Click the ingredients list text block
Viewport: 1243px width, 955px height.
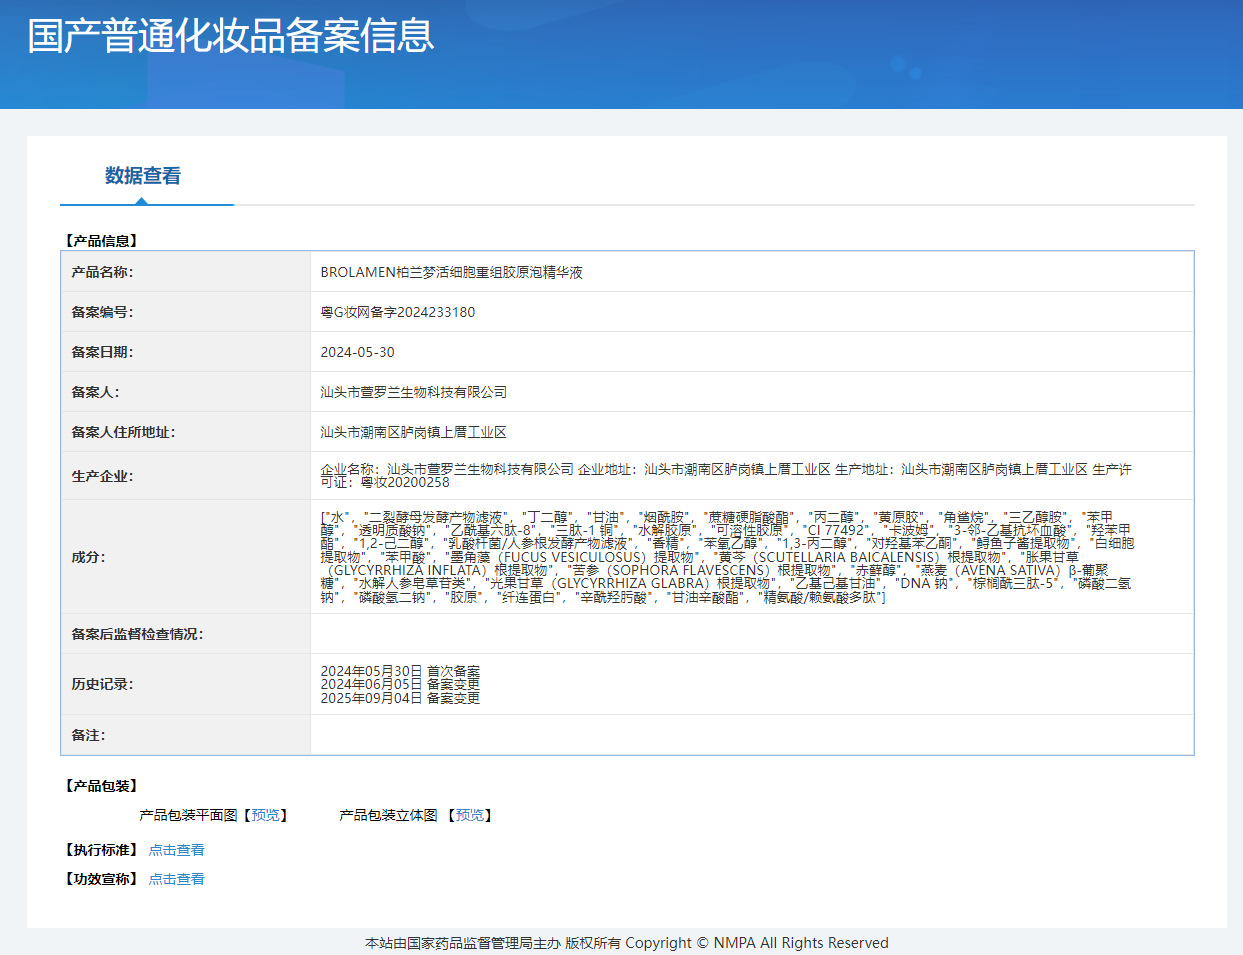pyautogui.click(x=728, y=557)
